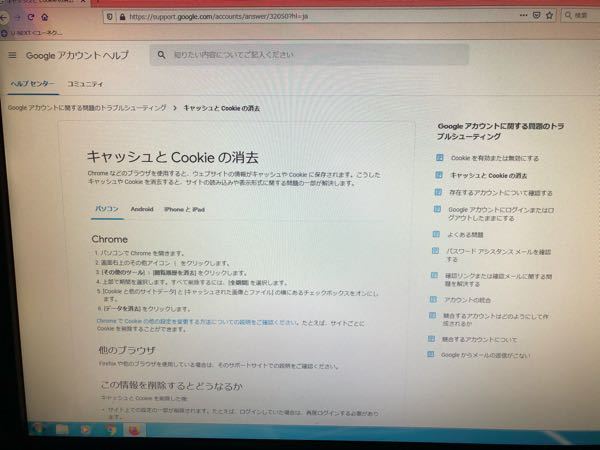Switch to the iPhone と iPad tab
The height and width of the screenshot is (450, 600).
click(x=184, y=209)
